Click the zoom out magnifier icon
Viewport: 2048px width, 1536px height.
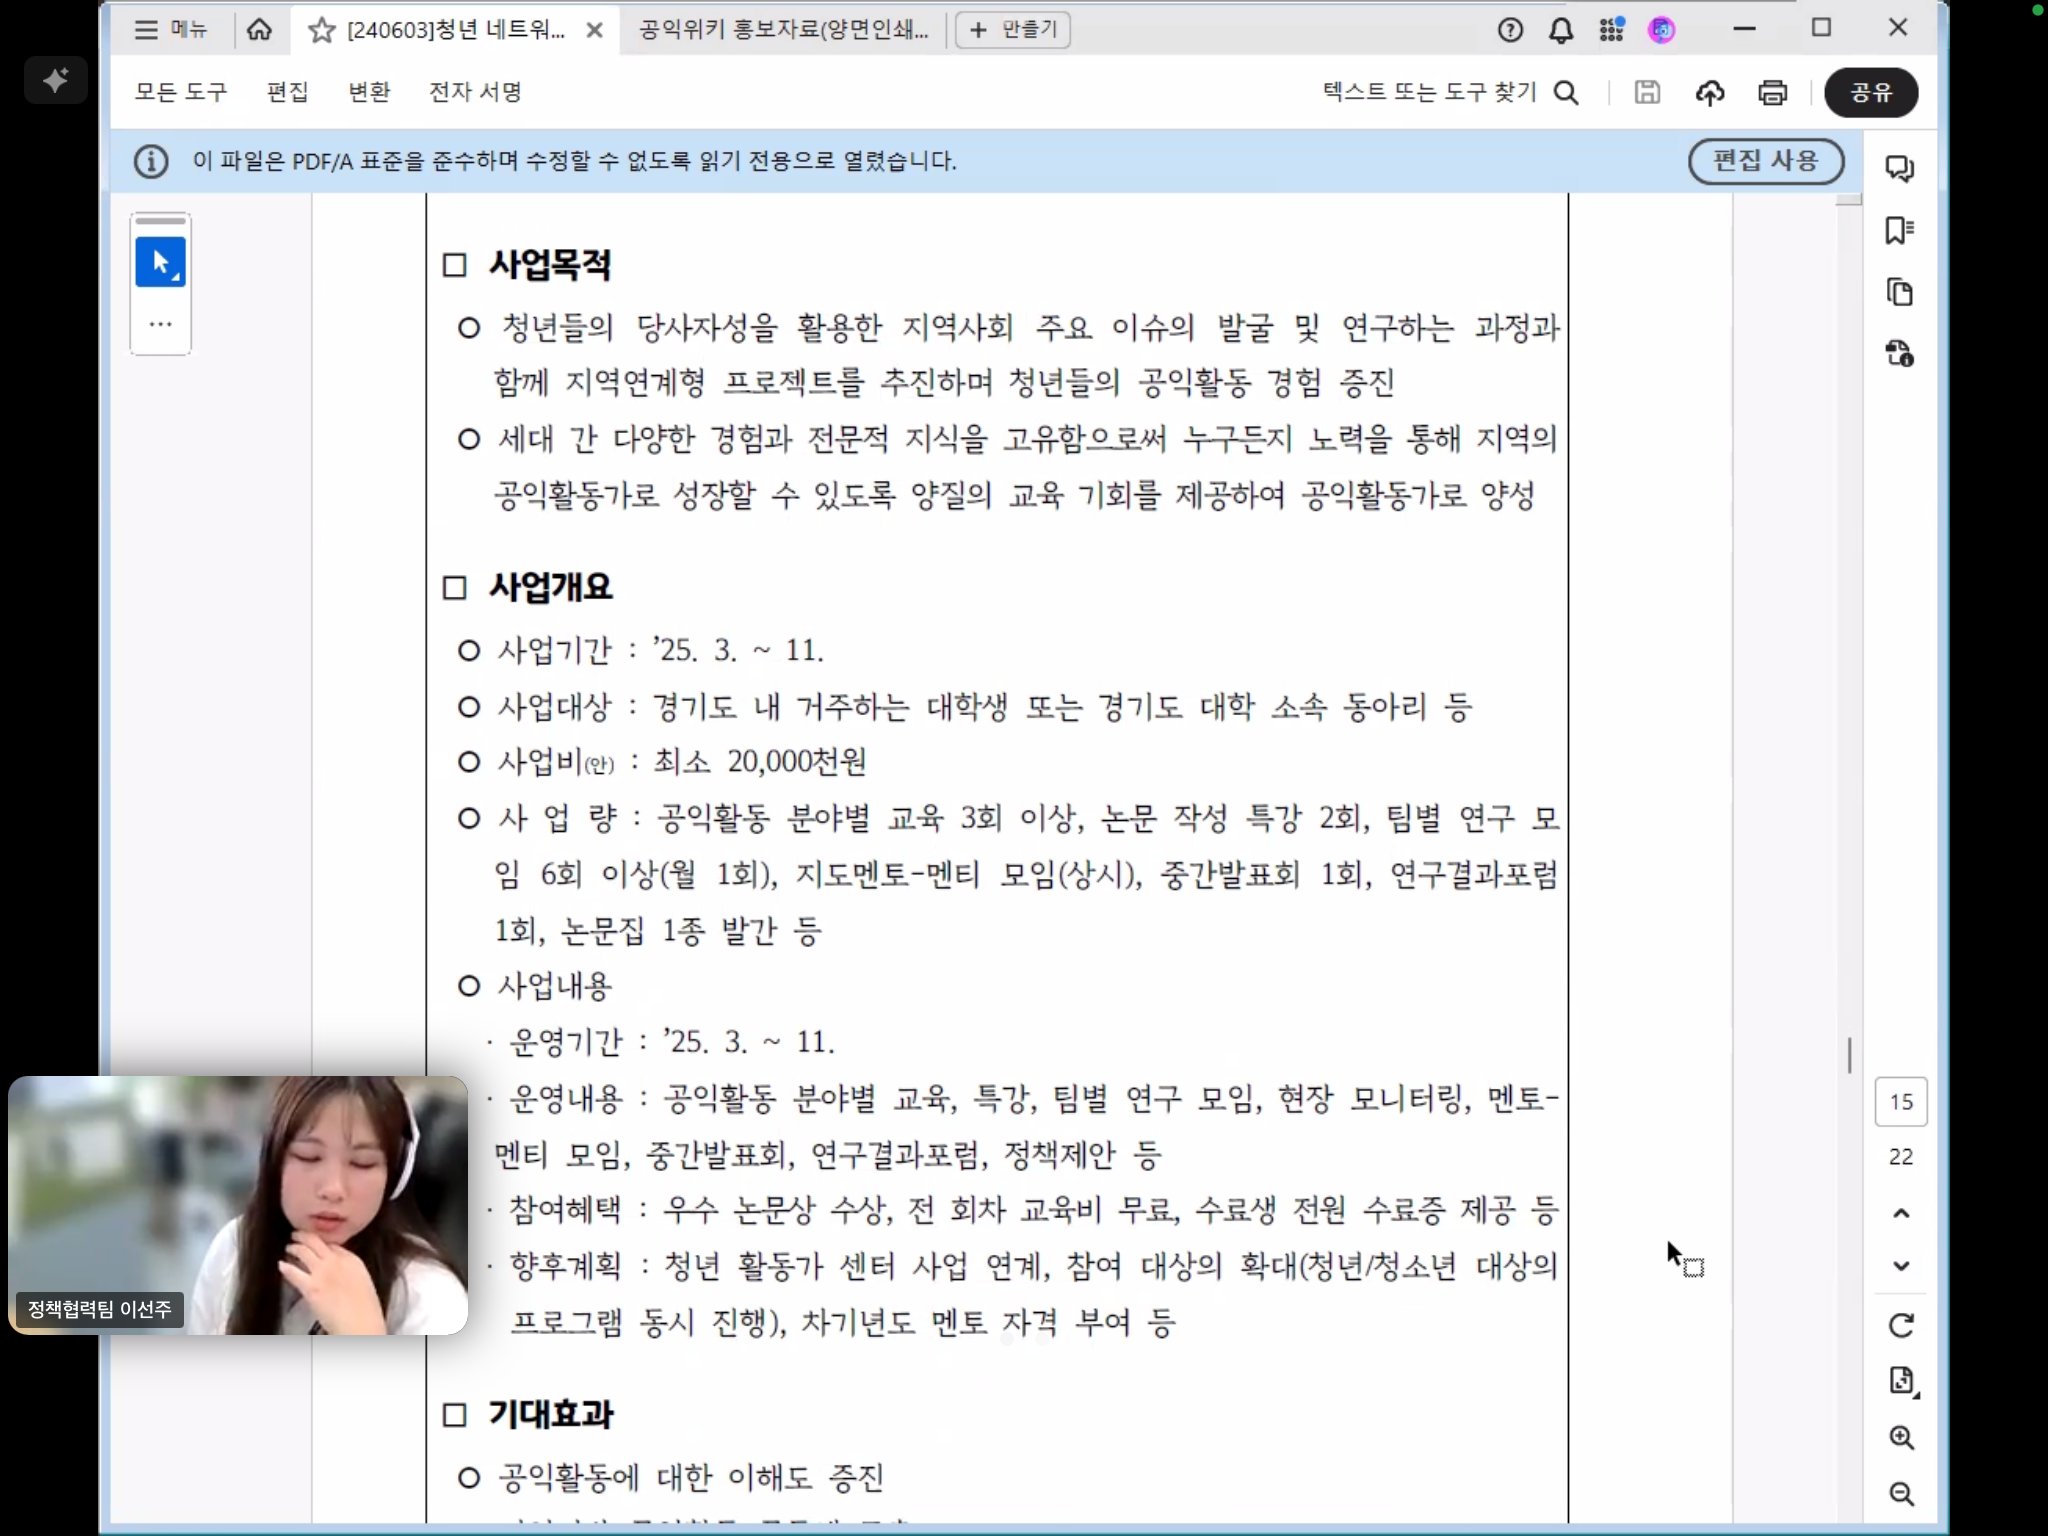tap(1901, 1494)
